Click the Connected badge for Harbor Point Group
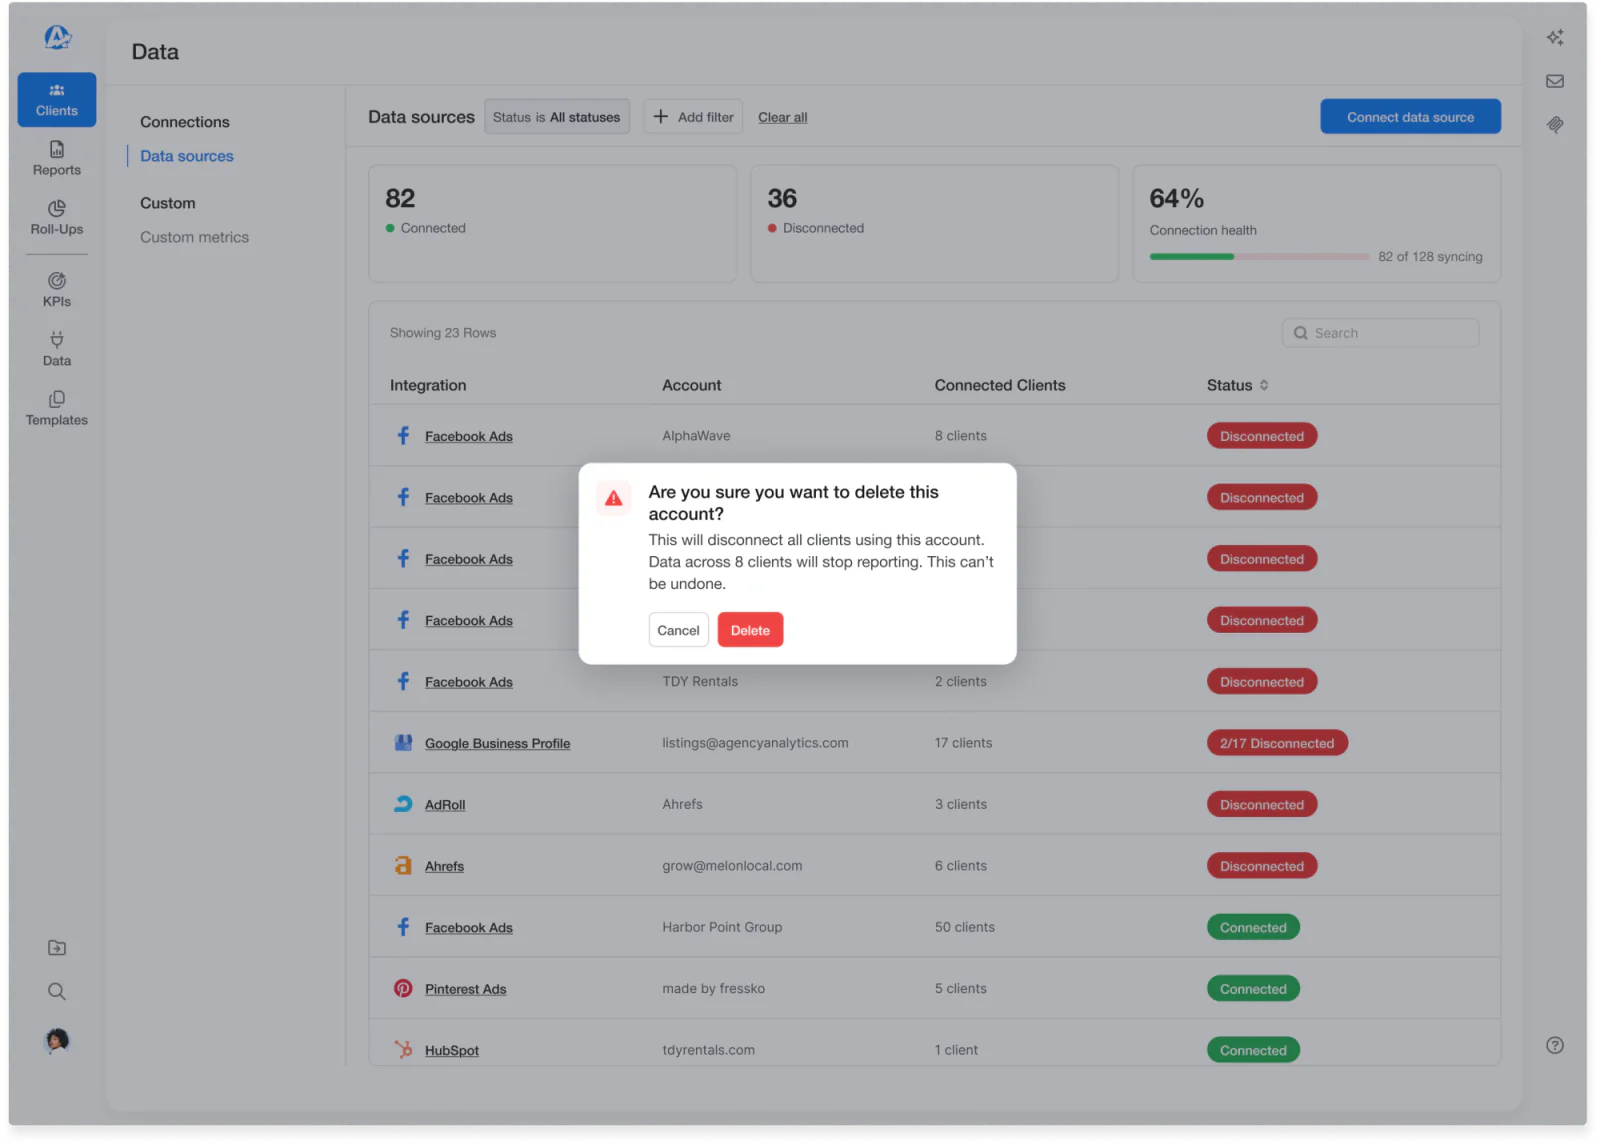 pos(1253,927)
